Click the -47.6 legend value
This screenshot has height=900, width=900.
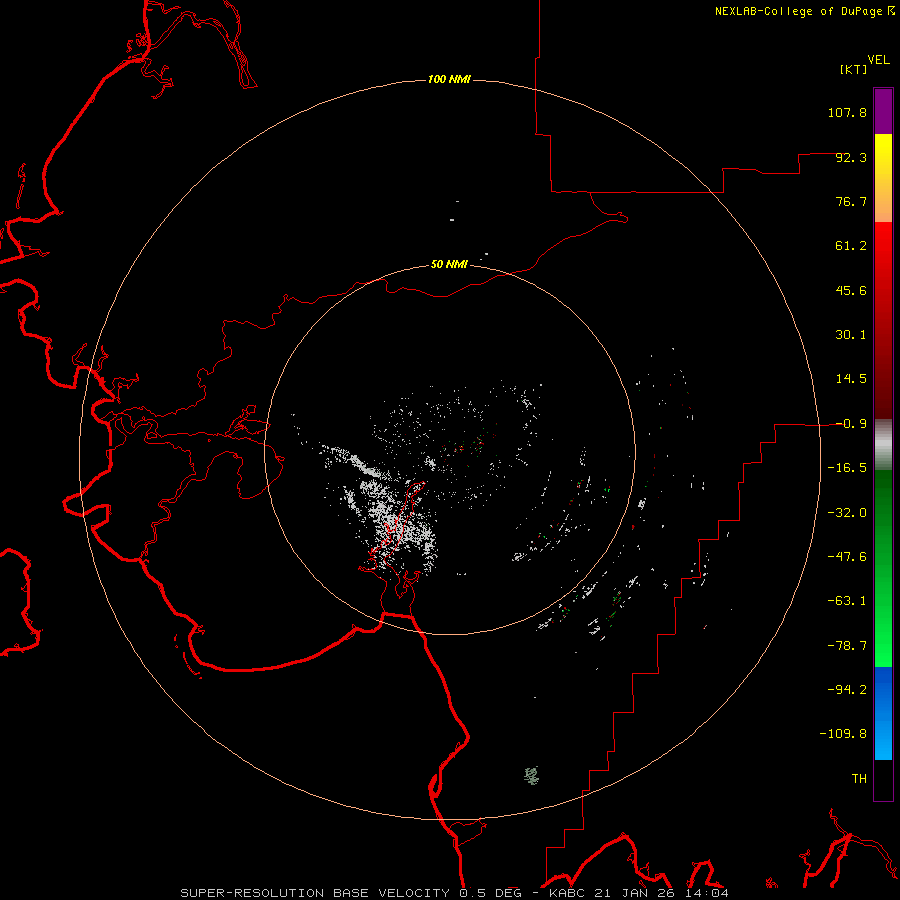tap(847, 557)
